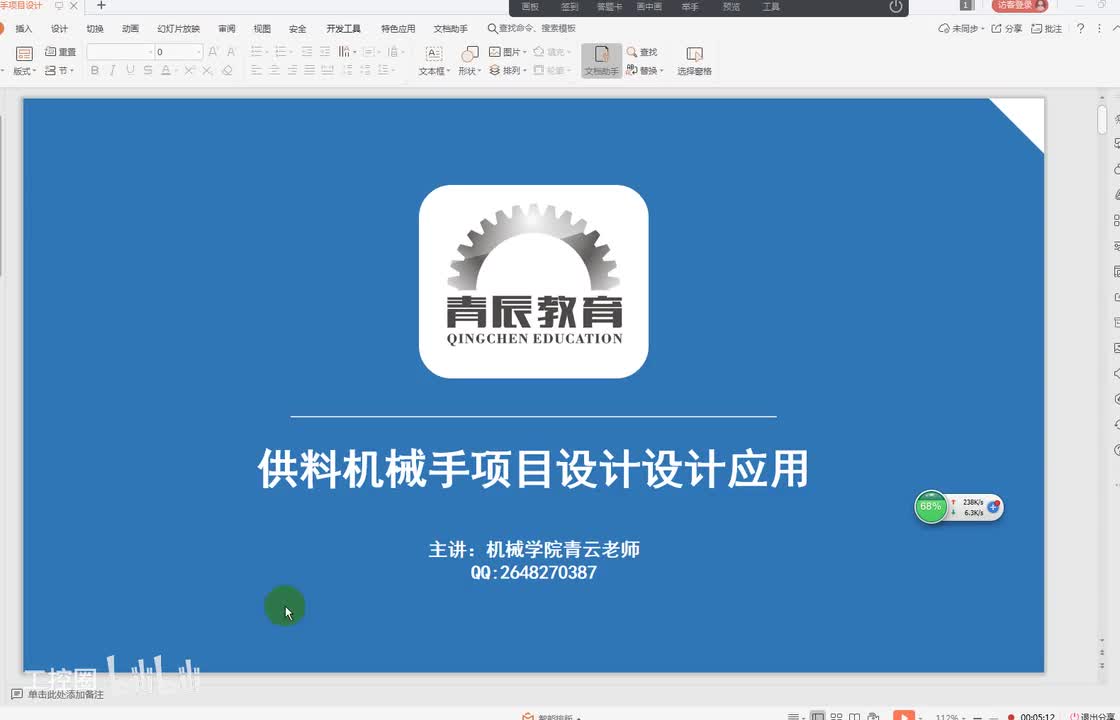Click the 68% memory accelerator ball
Viewport: 1120px width, 720px height.
coord(931,506)
